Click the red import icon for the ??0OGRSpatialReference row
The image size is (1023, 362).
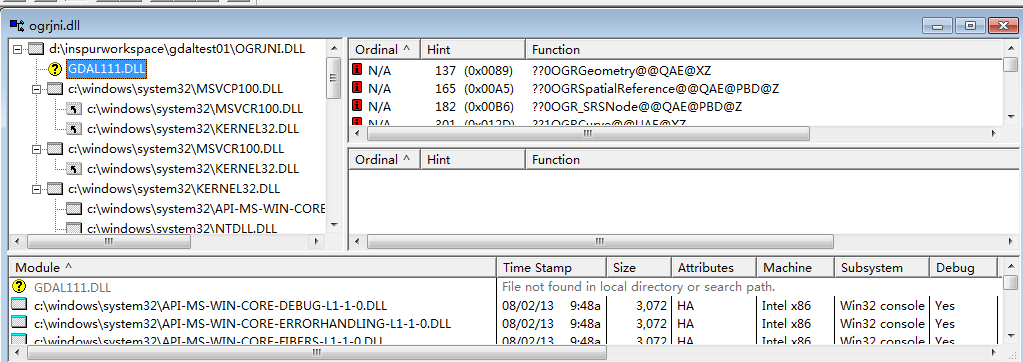coord(357,87)
